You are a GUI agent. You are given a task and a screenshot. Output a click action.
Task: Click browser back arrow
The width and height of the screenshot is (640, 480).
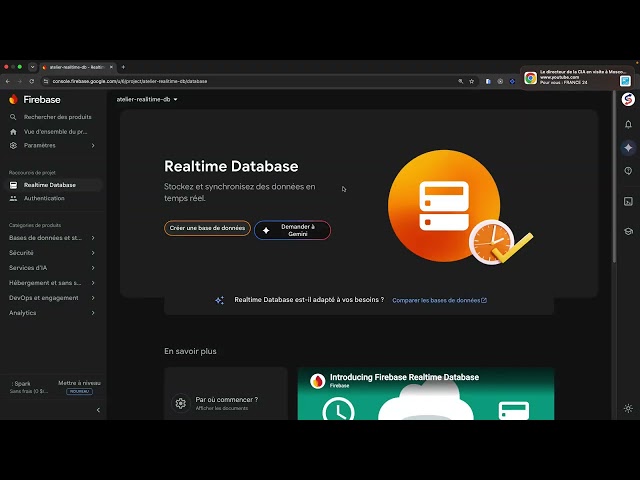8,81
